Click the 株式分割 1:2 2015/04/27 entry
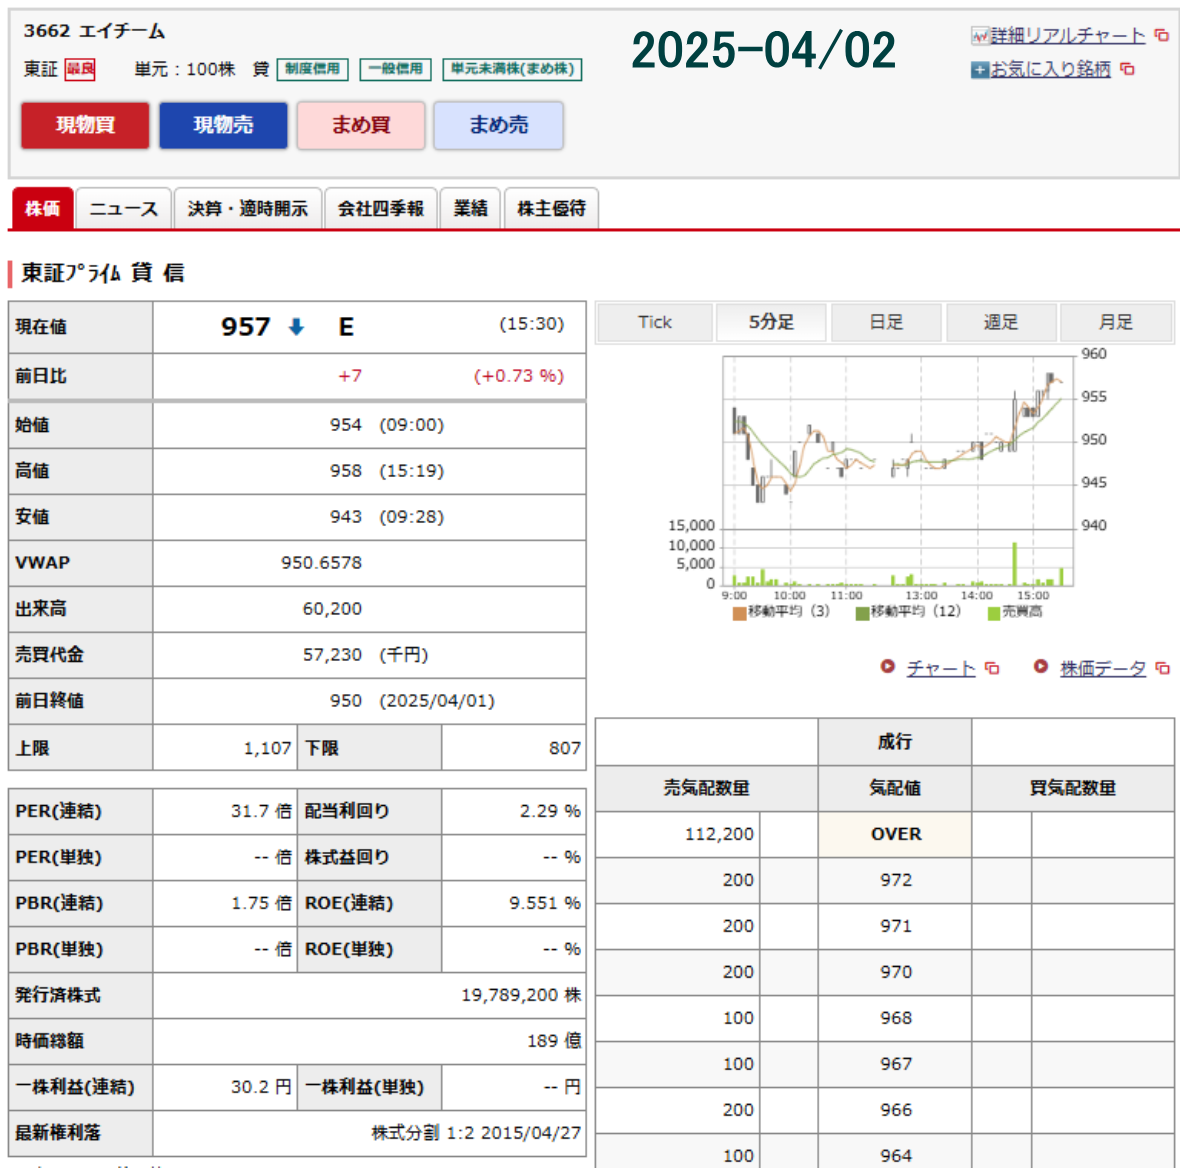The height and width of the screenshot is (1168, 1180). 476,1133
